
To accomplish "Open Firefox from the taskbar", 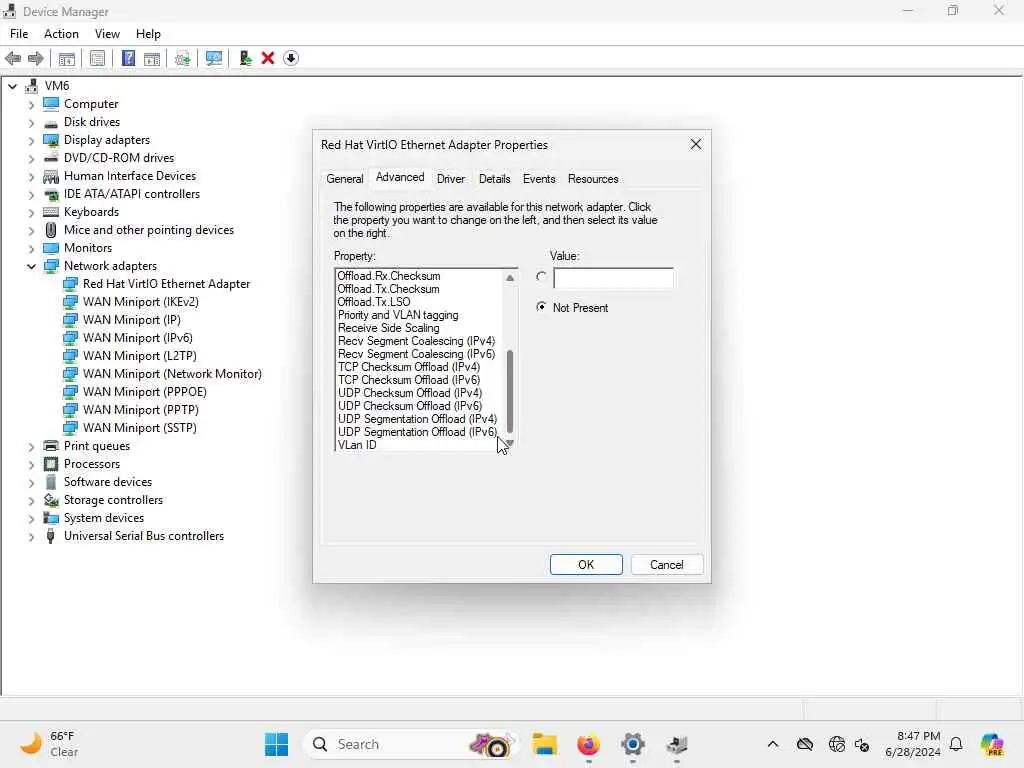I will pos(588,744).
